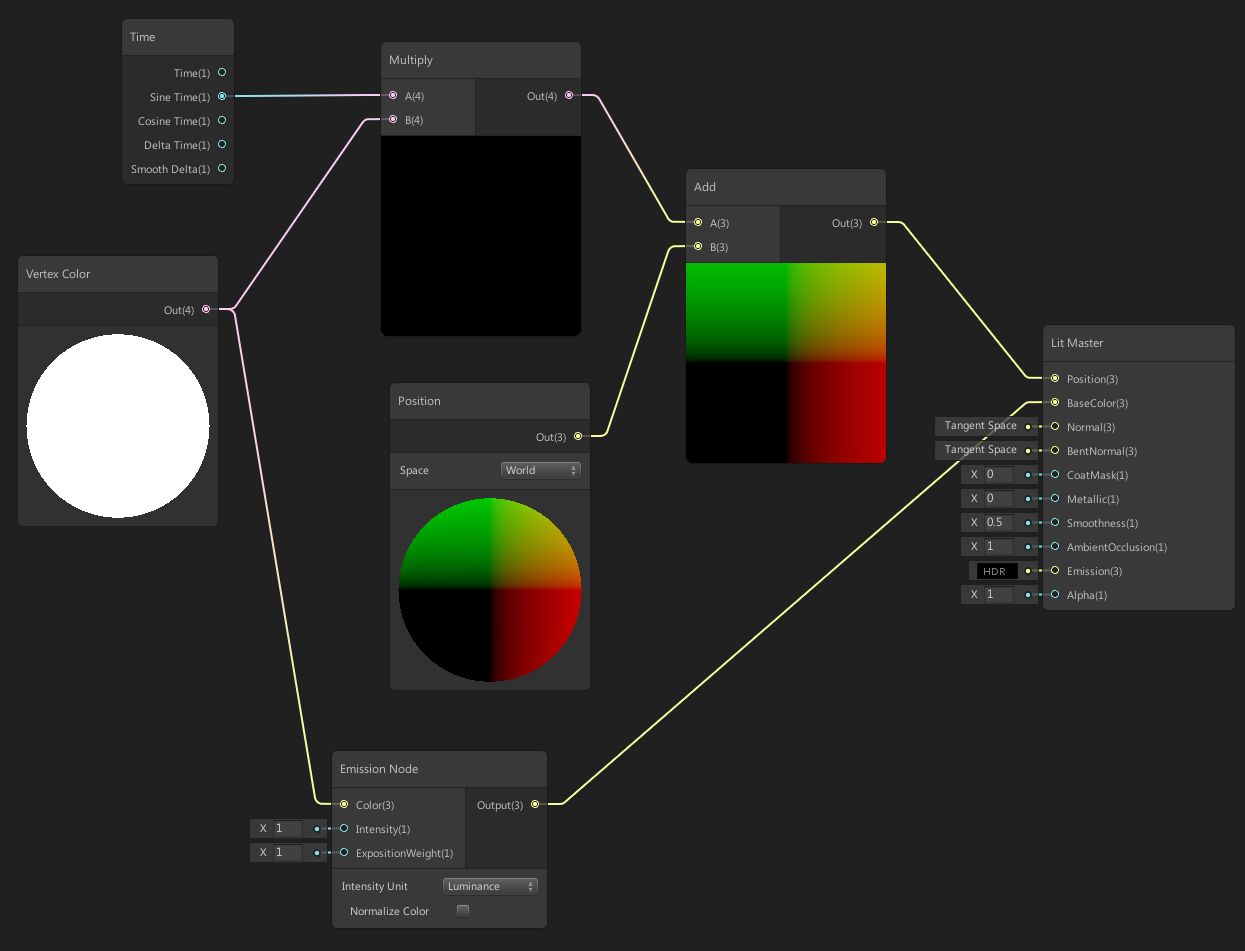
Task: Open the Intensity Unit dropdown showing Luminance
Action: (x=490, y=886)
